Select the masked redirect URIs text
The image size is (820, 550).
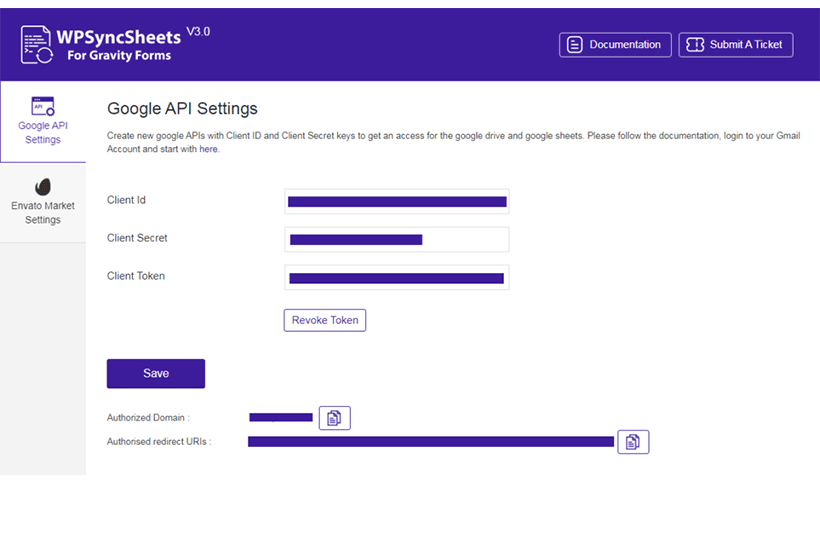click(431, 442)
